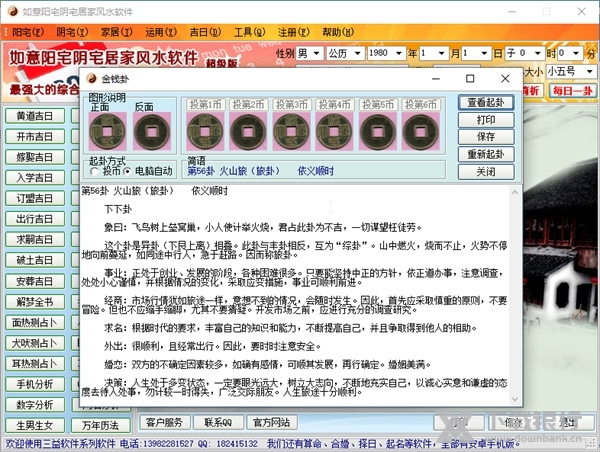Click the 打印 button in dialog
The image size is (600, 452).
point(486,120)
